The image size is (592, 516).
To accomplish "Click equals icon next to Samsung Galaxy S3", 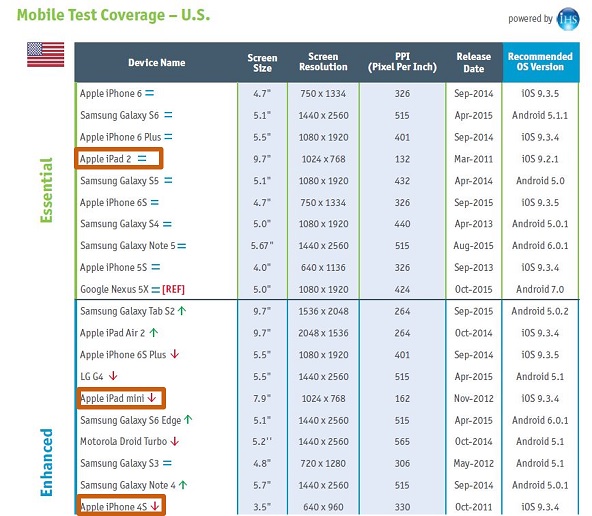I will [x=167, y=463].
